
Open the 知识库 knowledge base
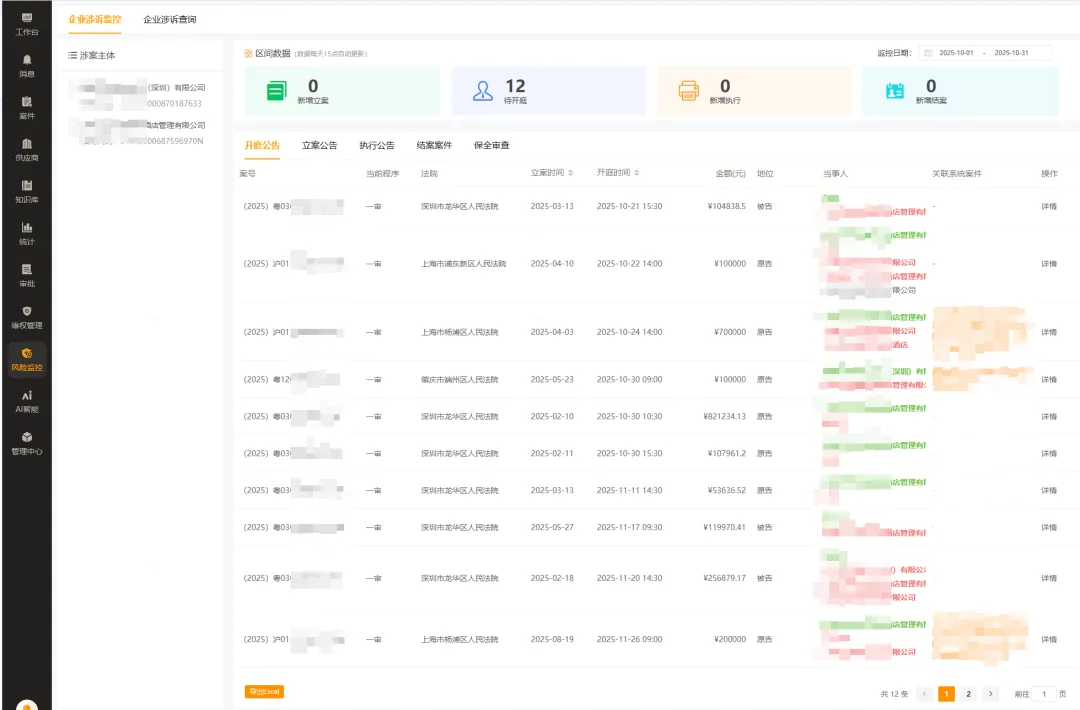coord(26,192)
